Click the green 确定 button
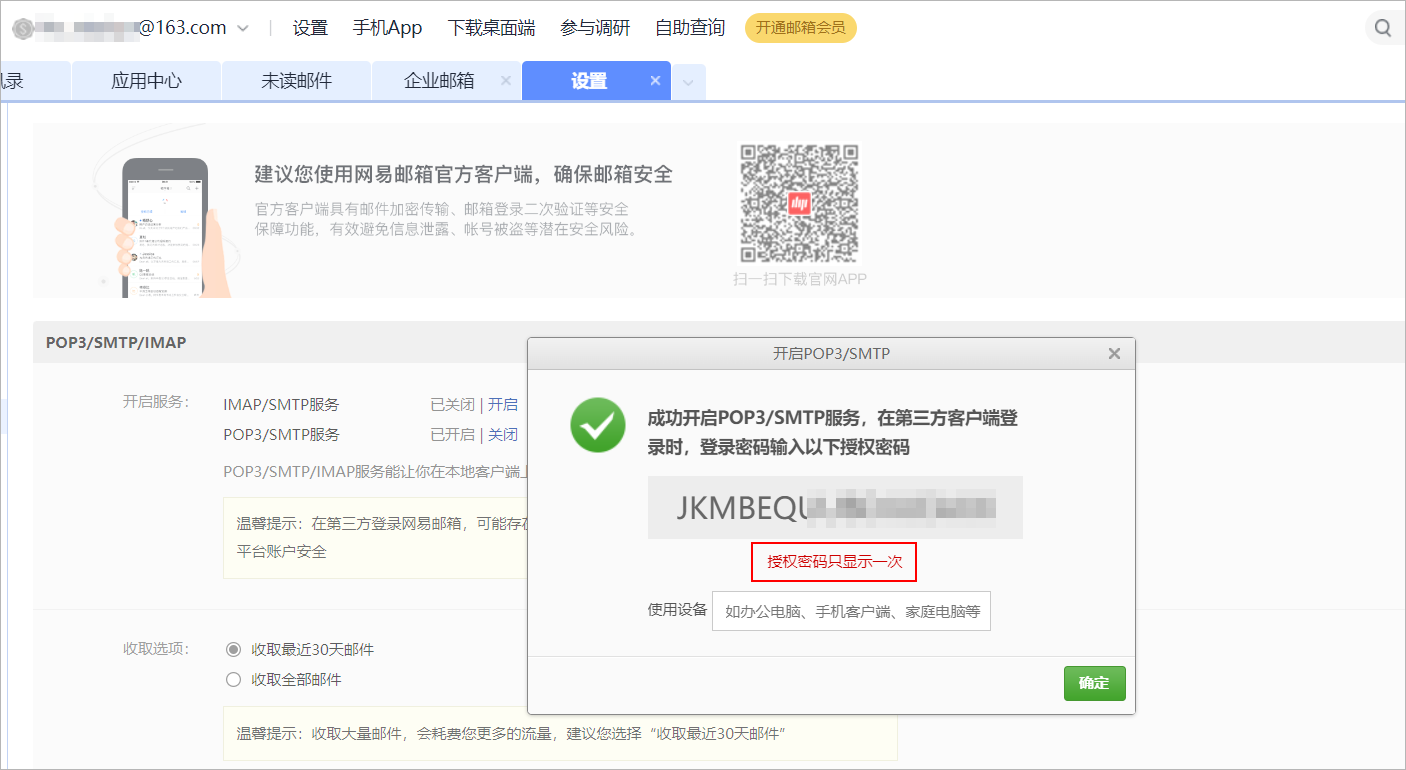The width and height of the screenshot is (1406, 770). (1095, 683)
